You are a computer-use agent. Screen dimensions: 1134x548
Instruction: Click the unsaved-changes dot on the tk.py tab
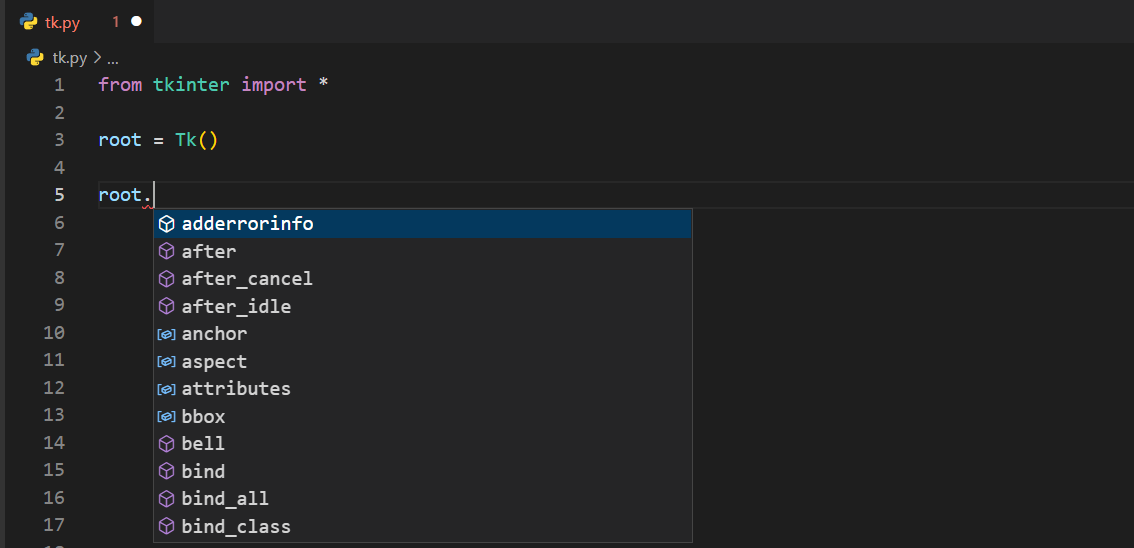[136, 21]
